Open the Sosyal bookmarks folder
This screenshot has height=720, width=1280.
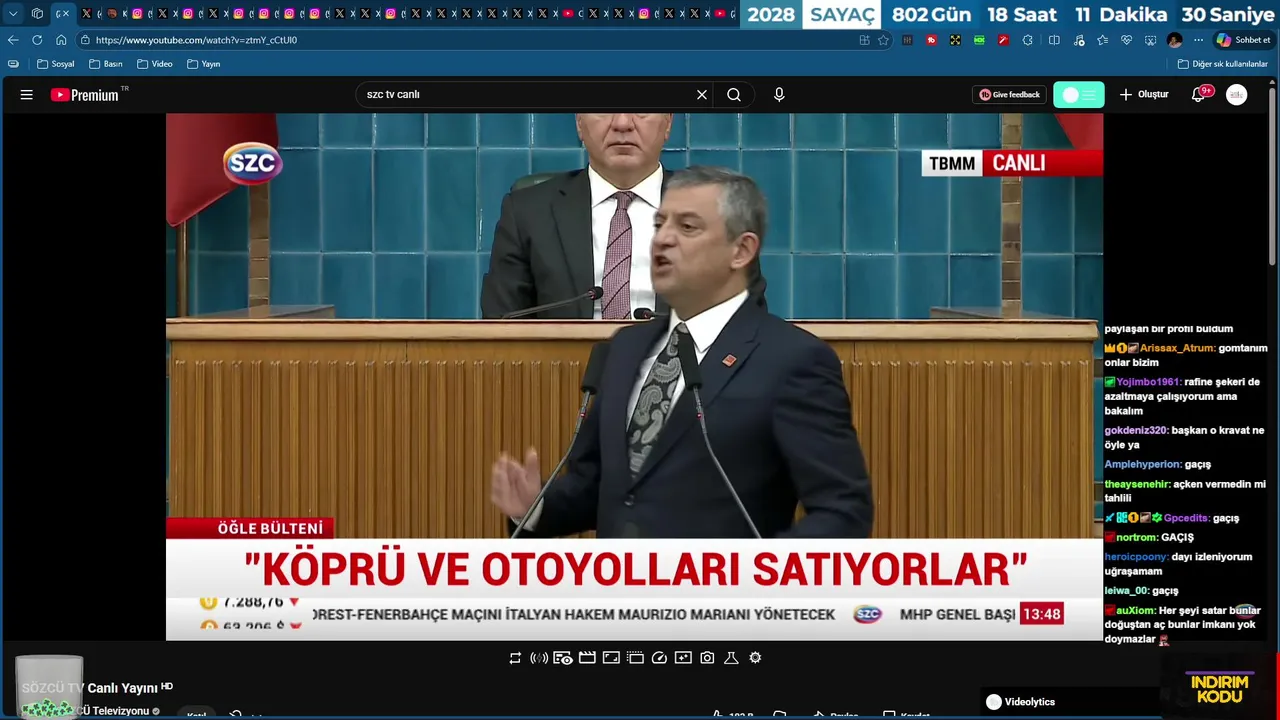click(56, 64)
